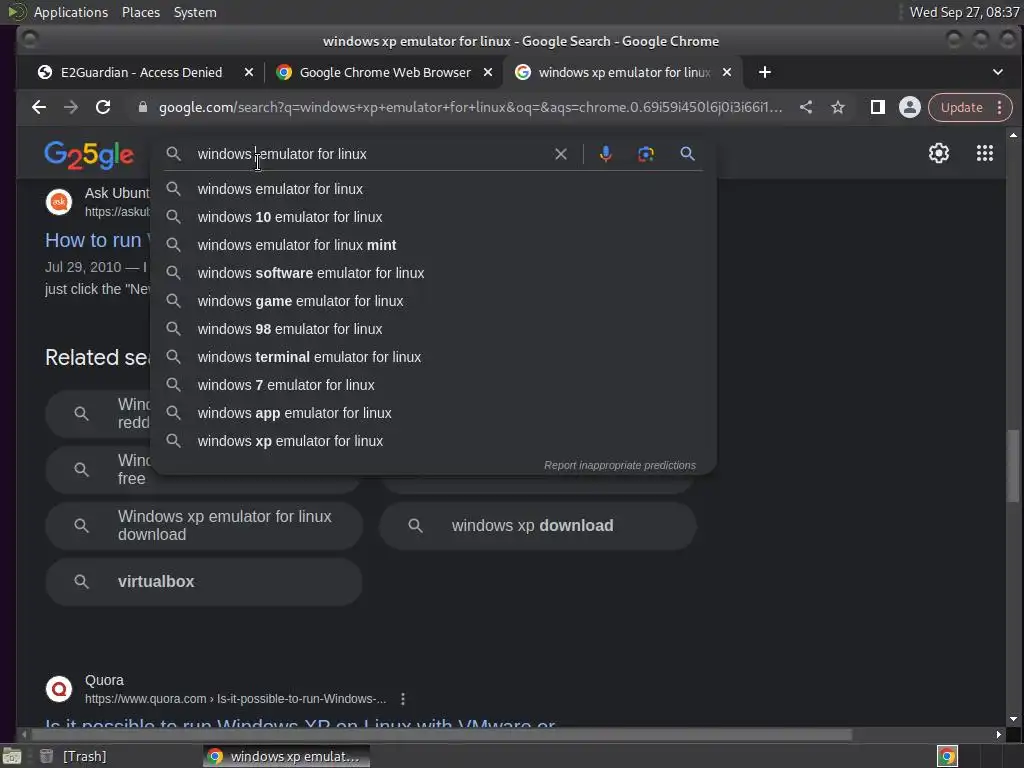Click the [Trash] taskbar entry
1024x768 pixels.
pos(74,756)
